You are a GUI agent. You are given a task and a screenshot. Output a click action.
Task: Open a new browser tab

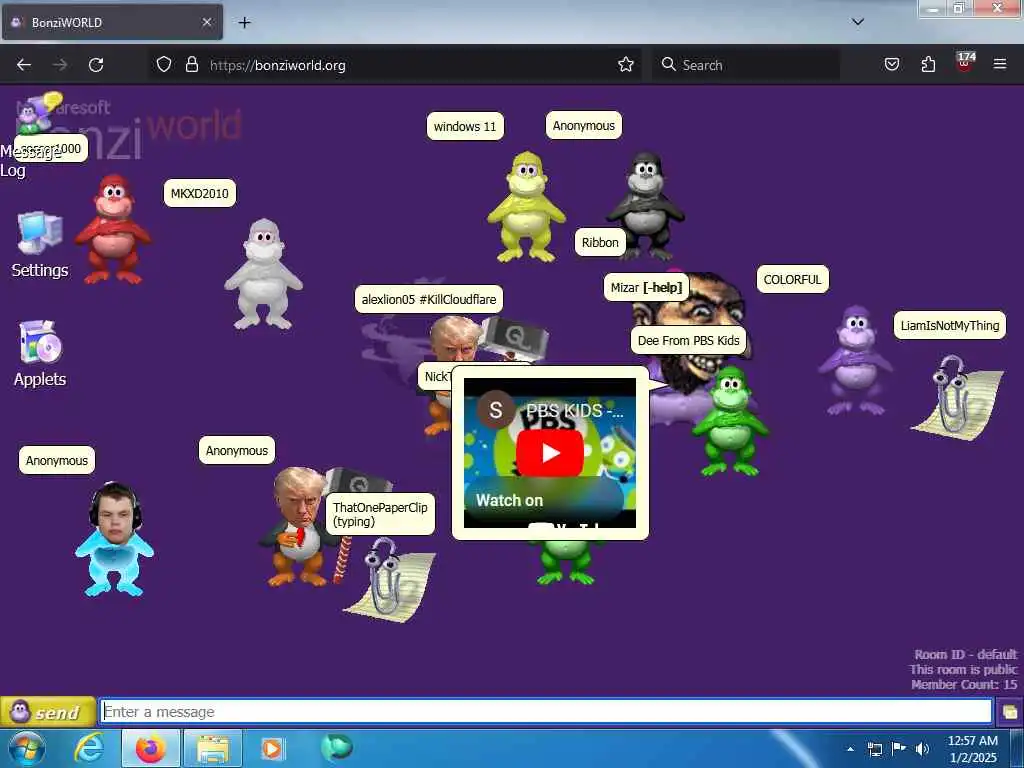(244, 22)
